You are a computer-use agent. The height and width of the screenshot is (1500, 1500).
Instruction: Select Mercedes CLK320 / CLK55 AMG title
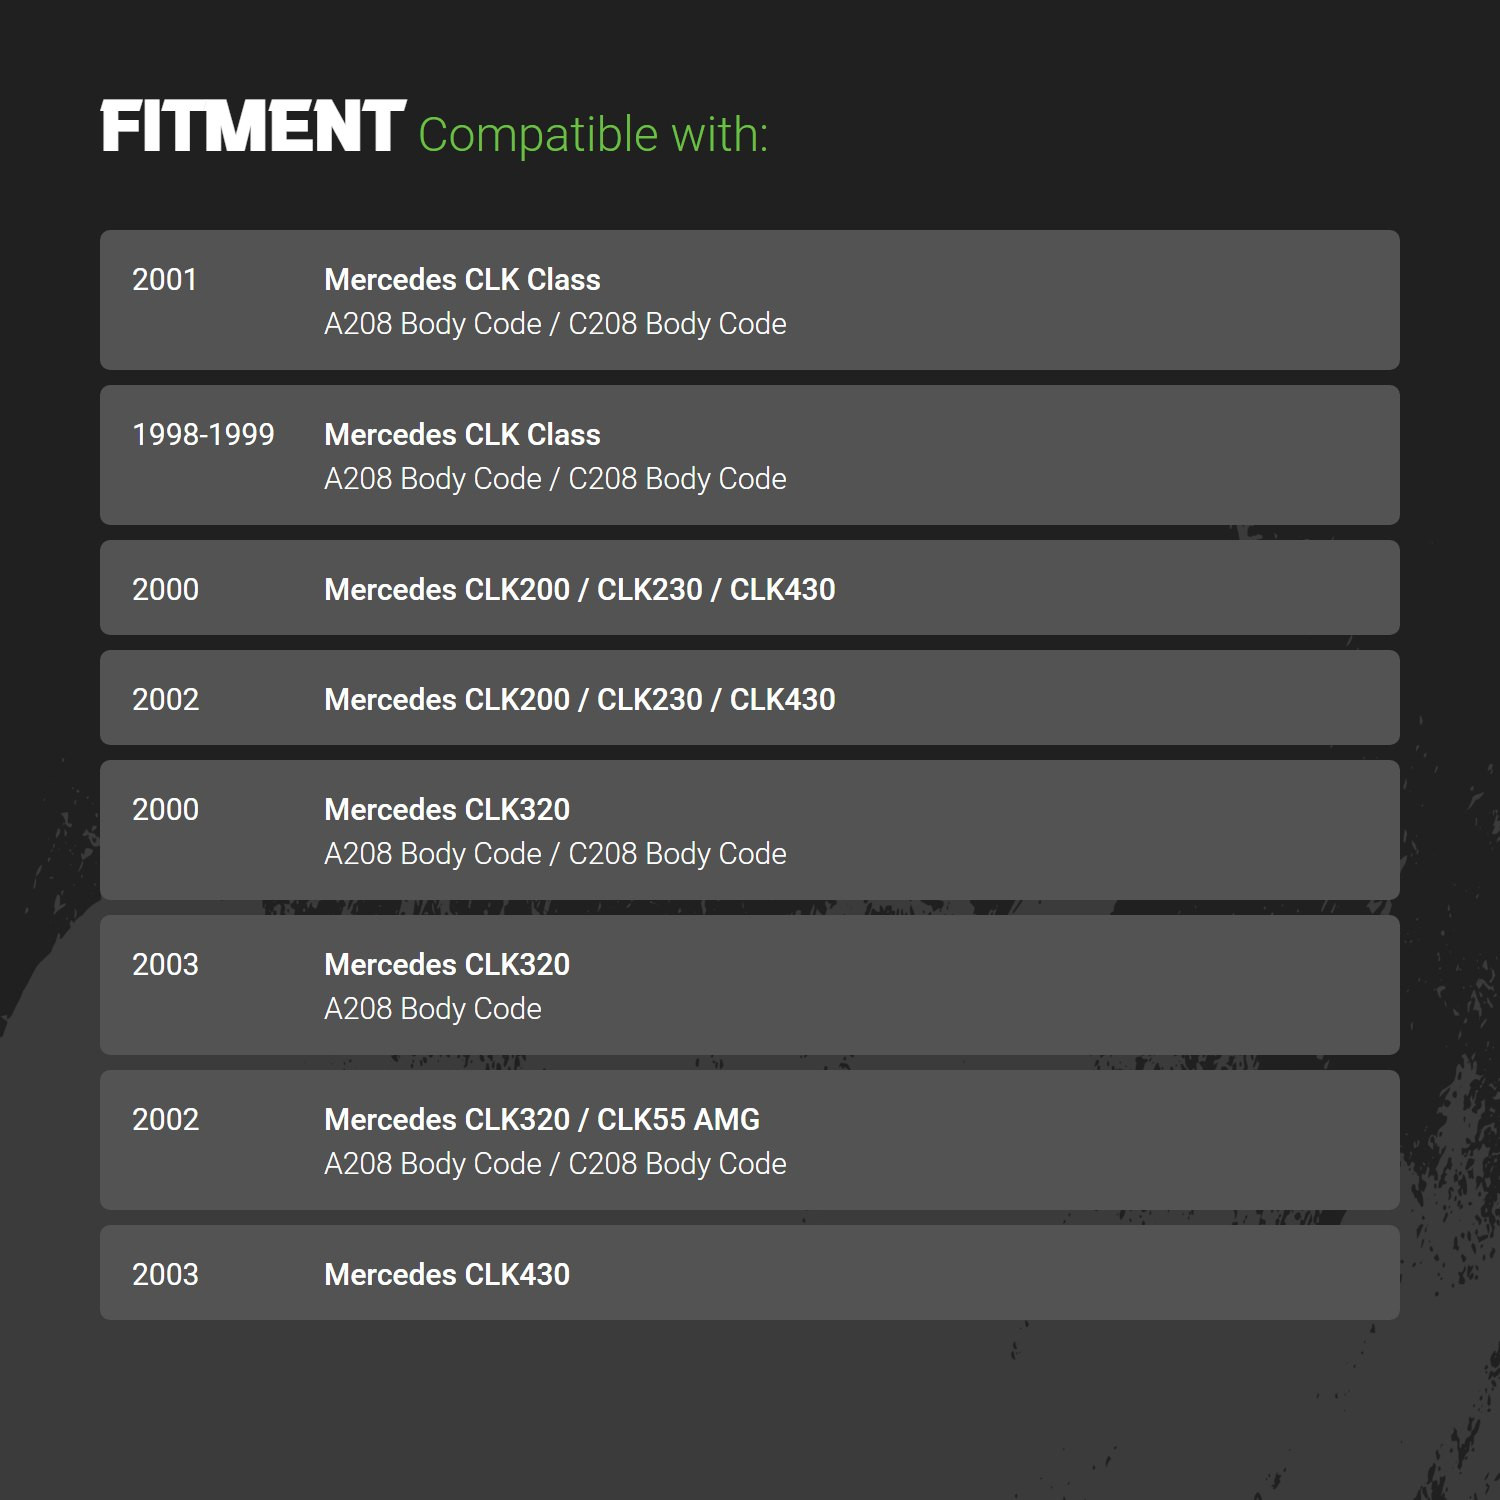(x=542, y=1120)
